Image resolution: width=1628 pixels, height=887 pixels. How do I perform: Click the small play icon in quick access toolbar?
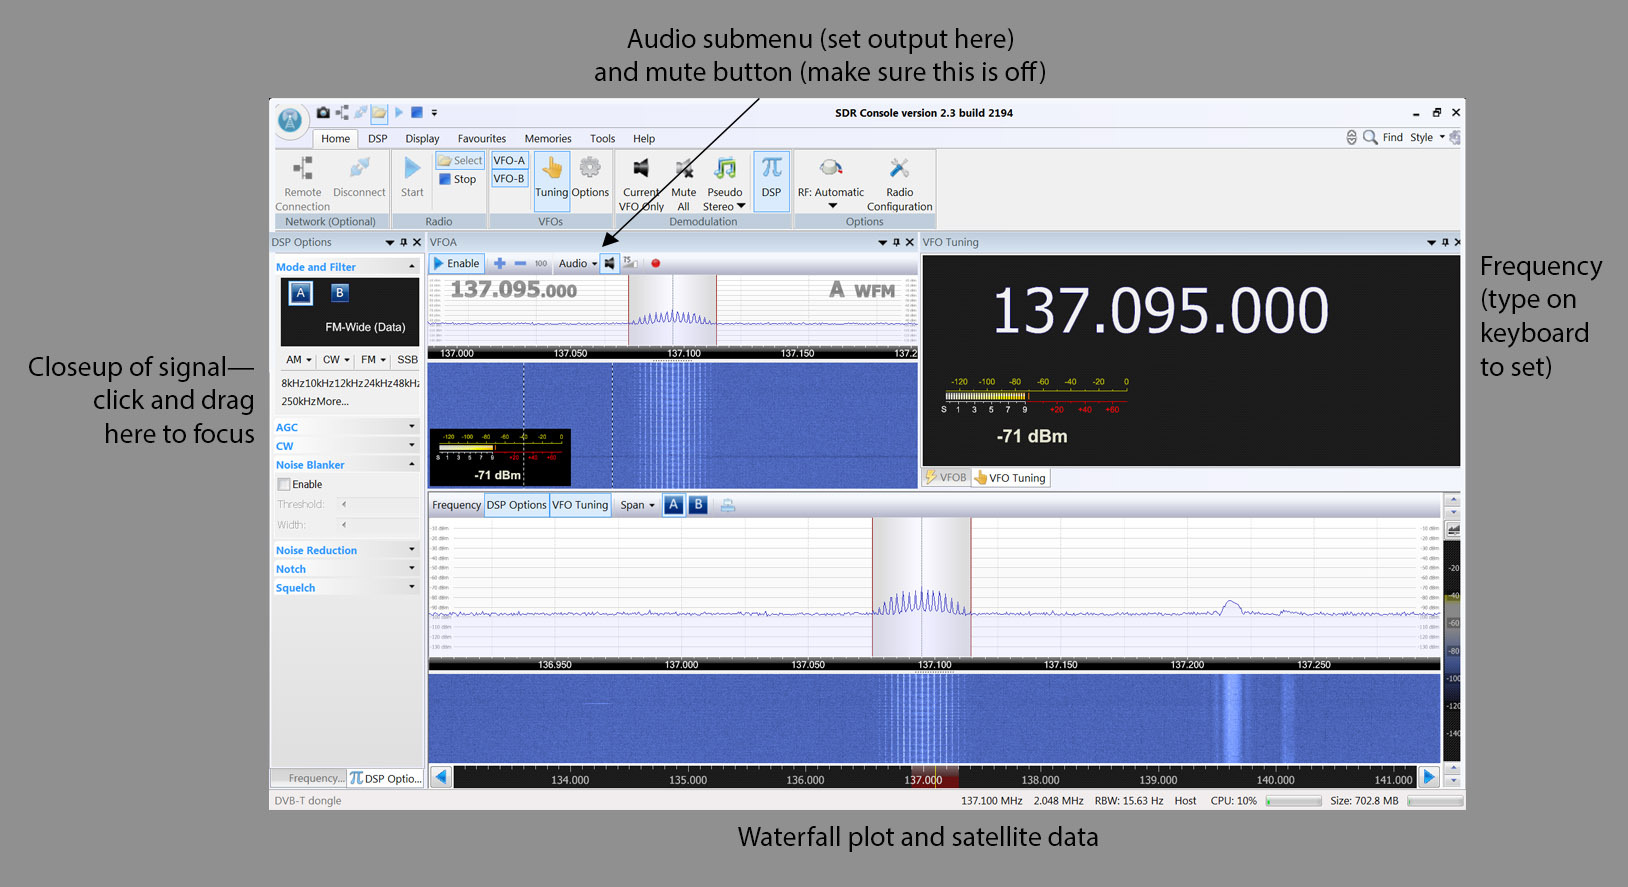click(399, 113)
